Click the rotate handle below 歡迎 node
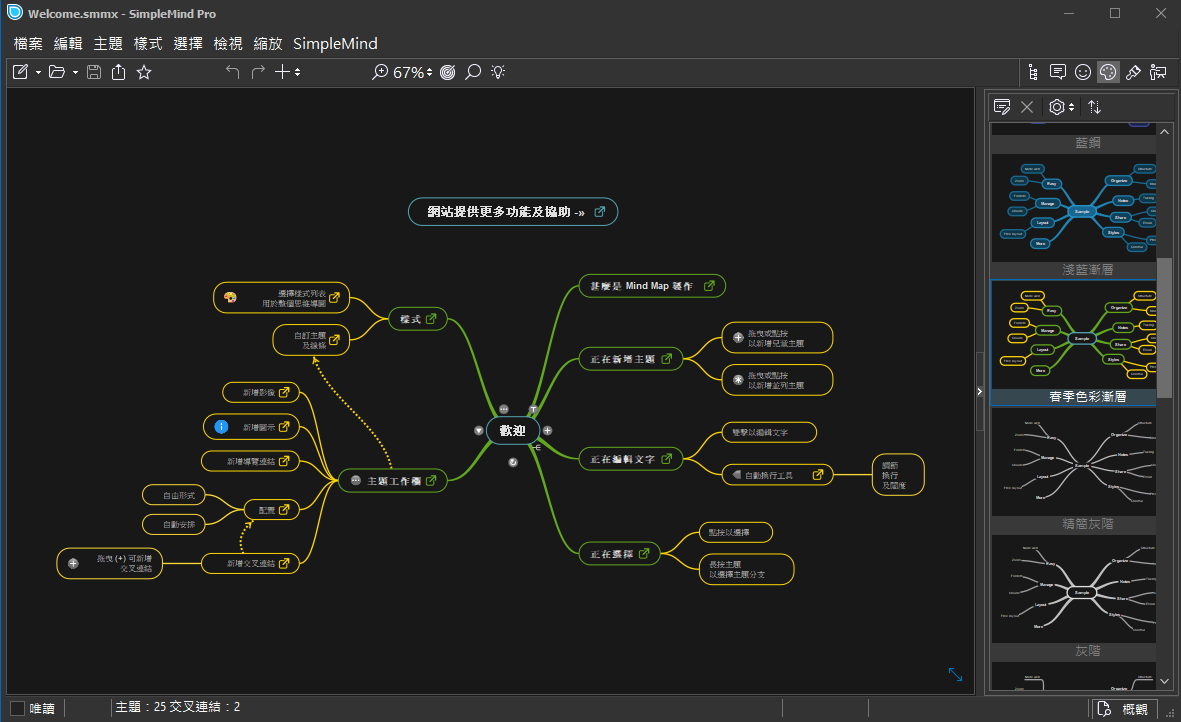Screen dimensions: 1181x722 [513, 462]
